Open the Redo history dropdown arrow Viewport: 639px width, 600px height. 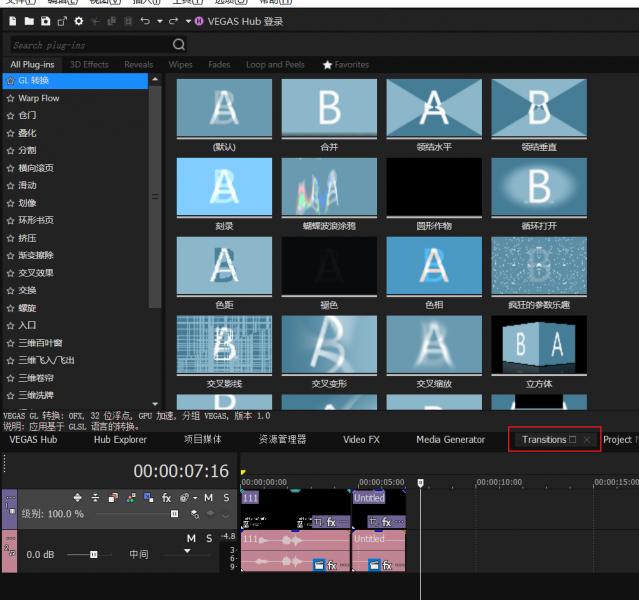pyautogui.click(x=187, y=21)
